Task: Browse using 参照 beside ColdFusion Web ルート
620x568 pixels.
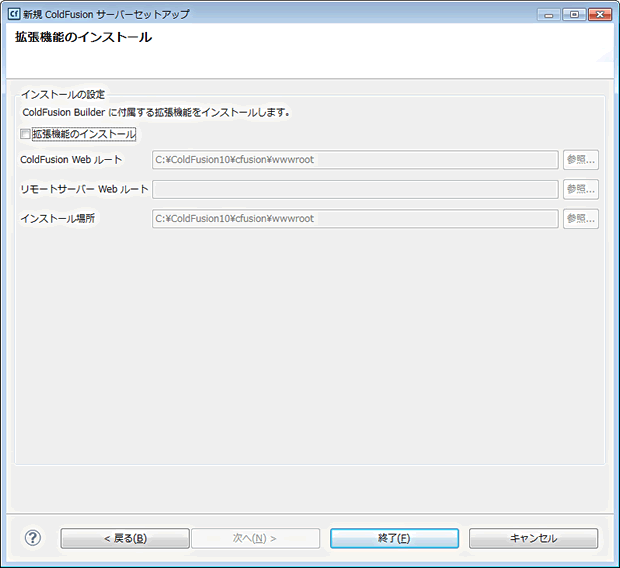Action: (x=581, y=160)
